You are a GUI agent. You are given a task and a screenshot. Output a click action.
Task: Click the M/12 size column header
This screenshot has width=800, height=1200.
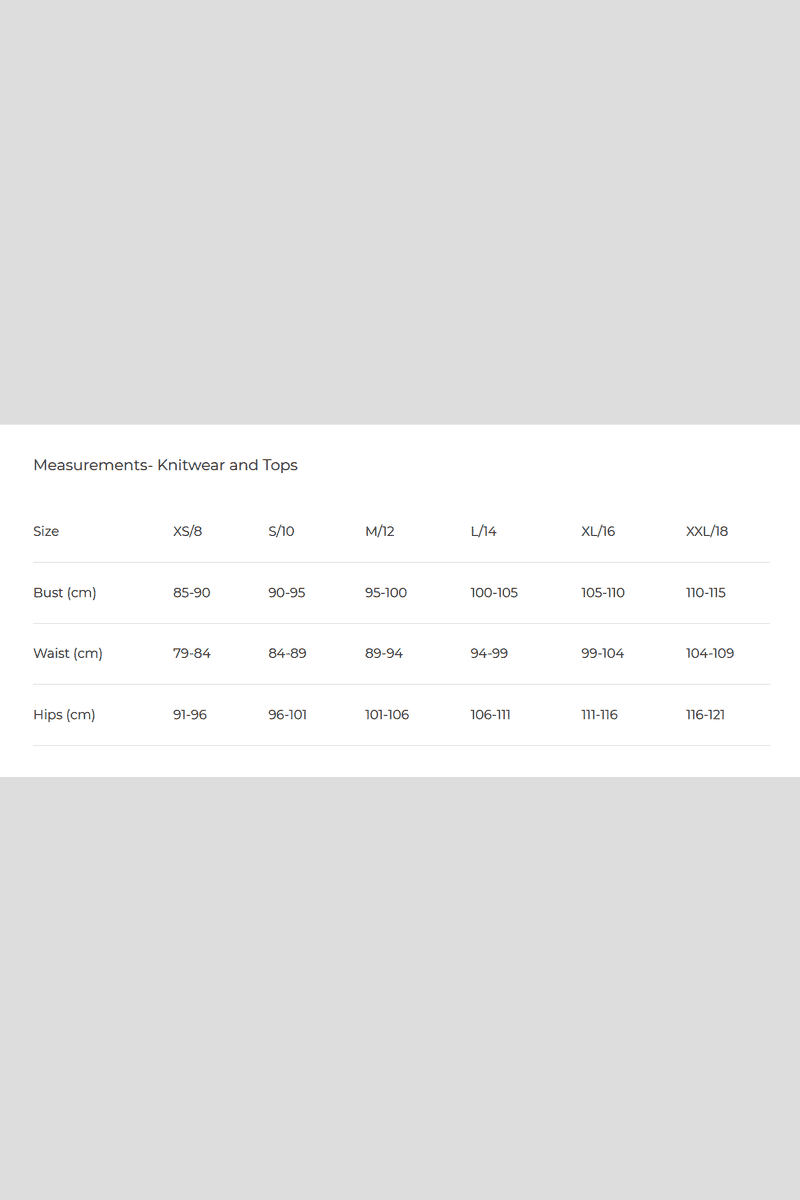(379, 531)
